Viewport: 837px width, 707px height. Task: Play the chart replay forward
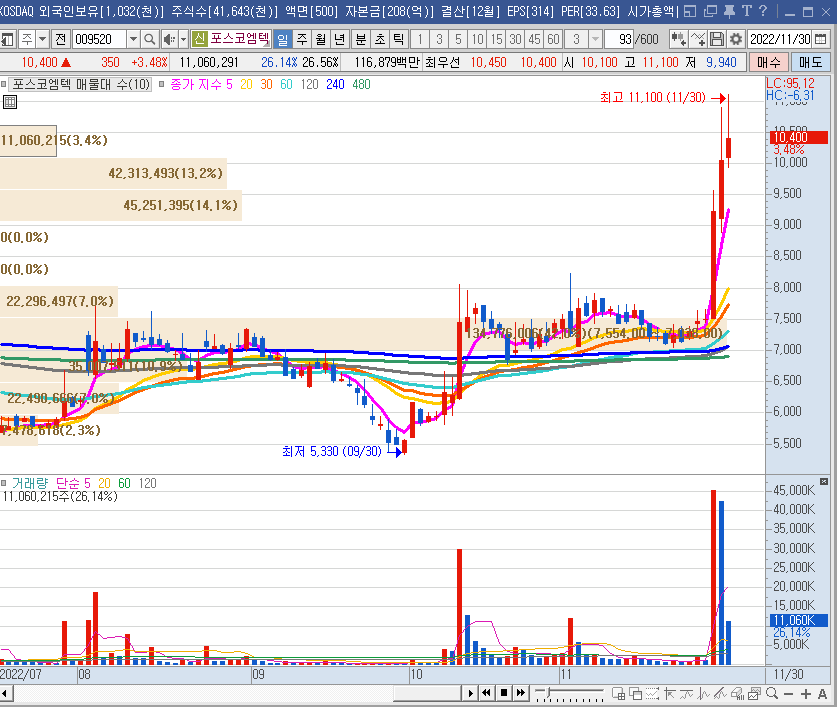click(470, 693)
